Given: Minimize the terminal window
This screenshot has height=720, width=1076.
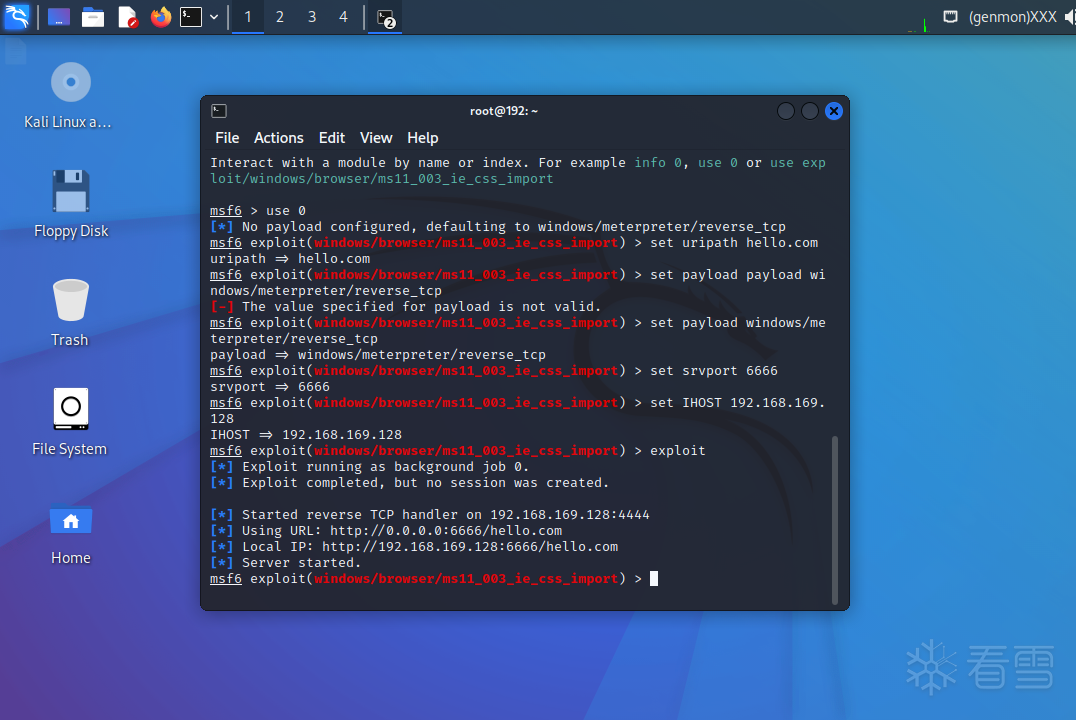Looking at the screenshot, I should (786, 111).
